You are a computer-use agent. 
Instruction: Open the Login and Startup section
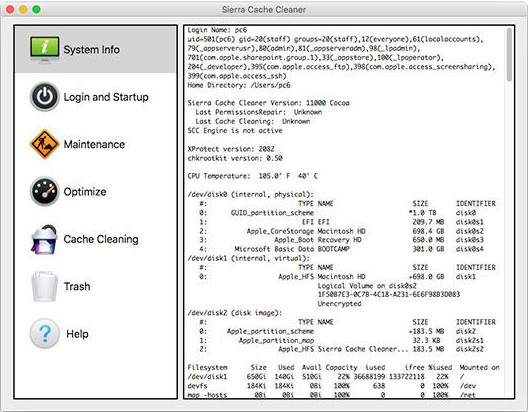[106, 97]
